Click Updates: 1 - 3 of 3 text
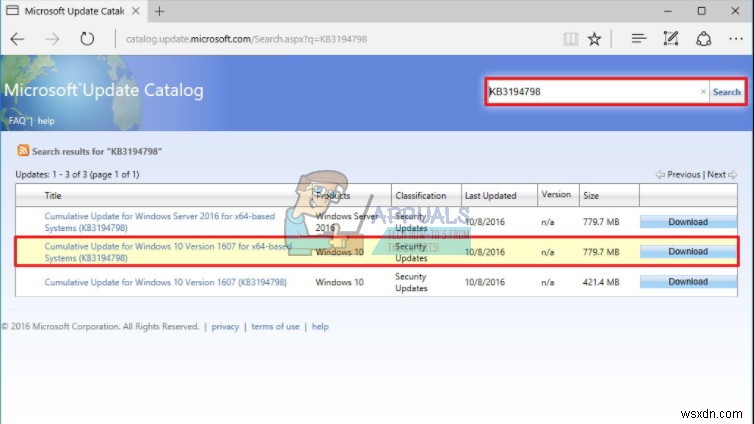 tap(77, 175)
